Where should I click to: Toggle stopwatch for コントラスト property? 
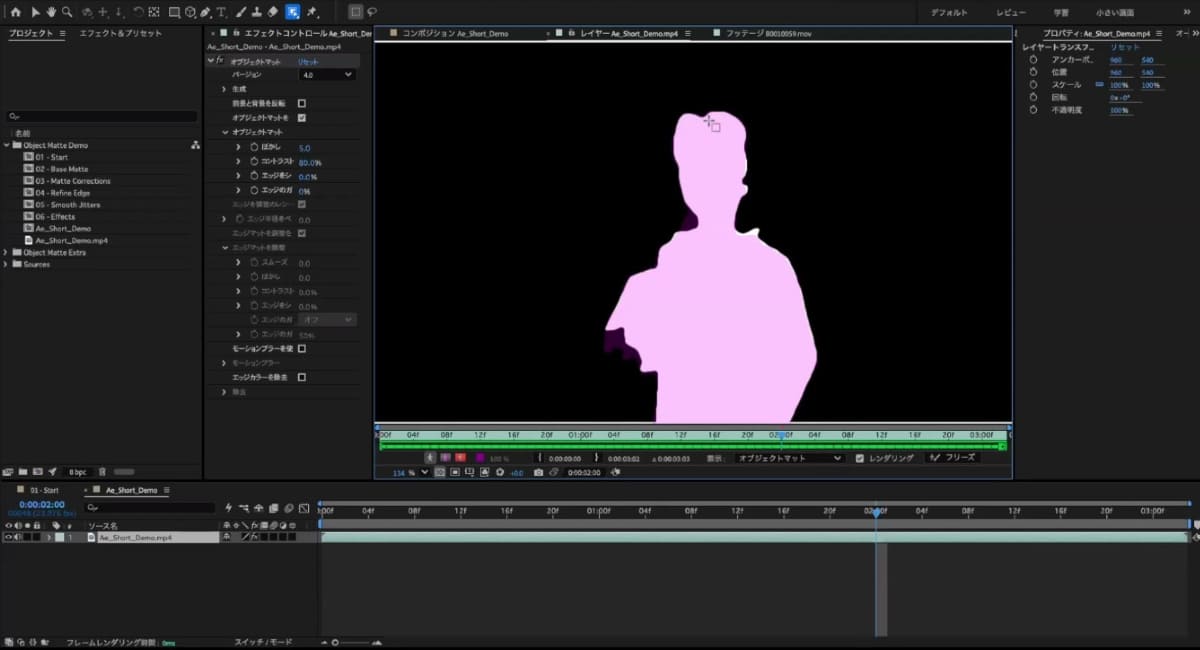pyautogui.click(x=254, y=161)
